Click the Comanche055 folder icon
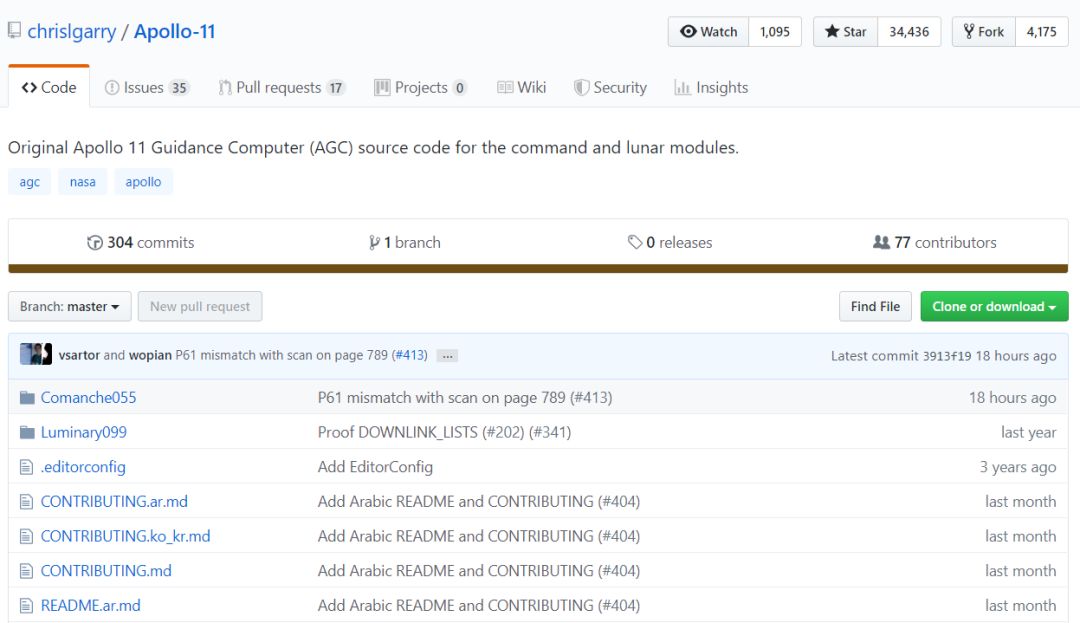 (x=27, y=398)
